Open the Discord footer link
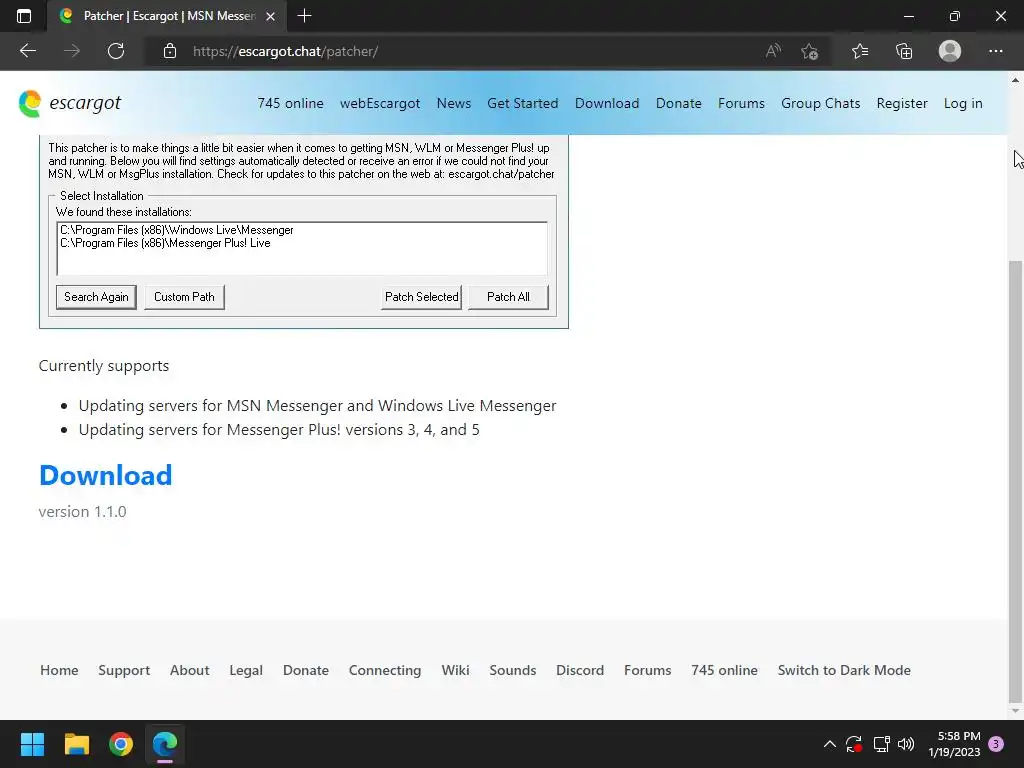This screenshot has height=768, width=1024. pos(580,670)
